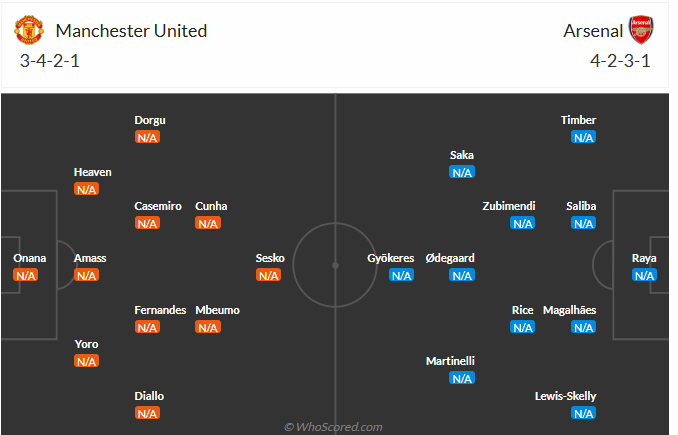Viewport: 678px width, 435px height.
Task: Click player name Fernandes
Action: coord(160,310)
